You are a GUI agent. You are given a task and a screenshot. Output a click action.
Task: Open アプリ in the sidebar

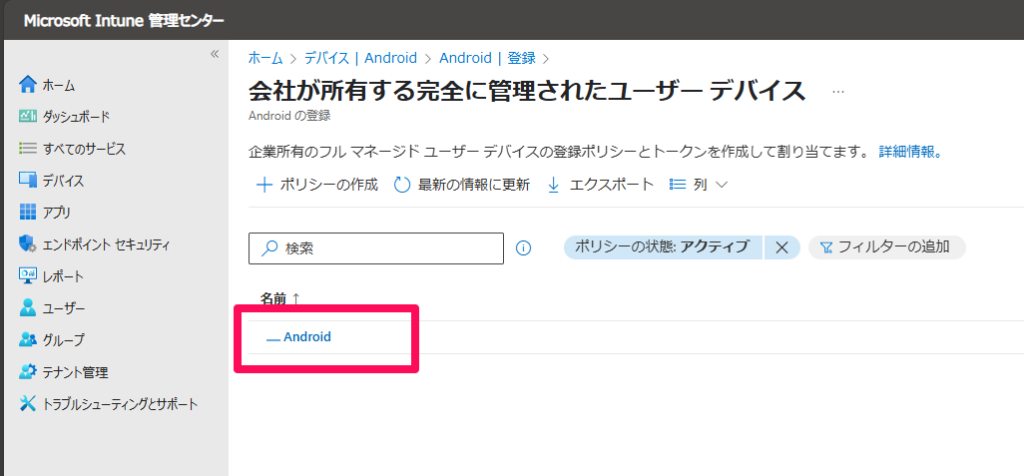[x=57, y=213]
